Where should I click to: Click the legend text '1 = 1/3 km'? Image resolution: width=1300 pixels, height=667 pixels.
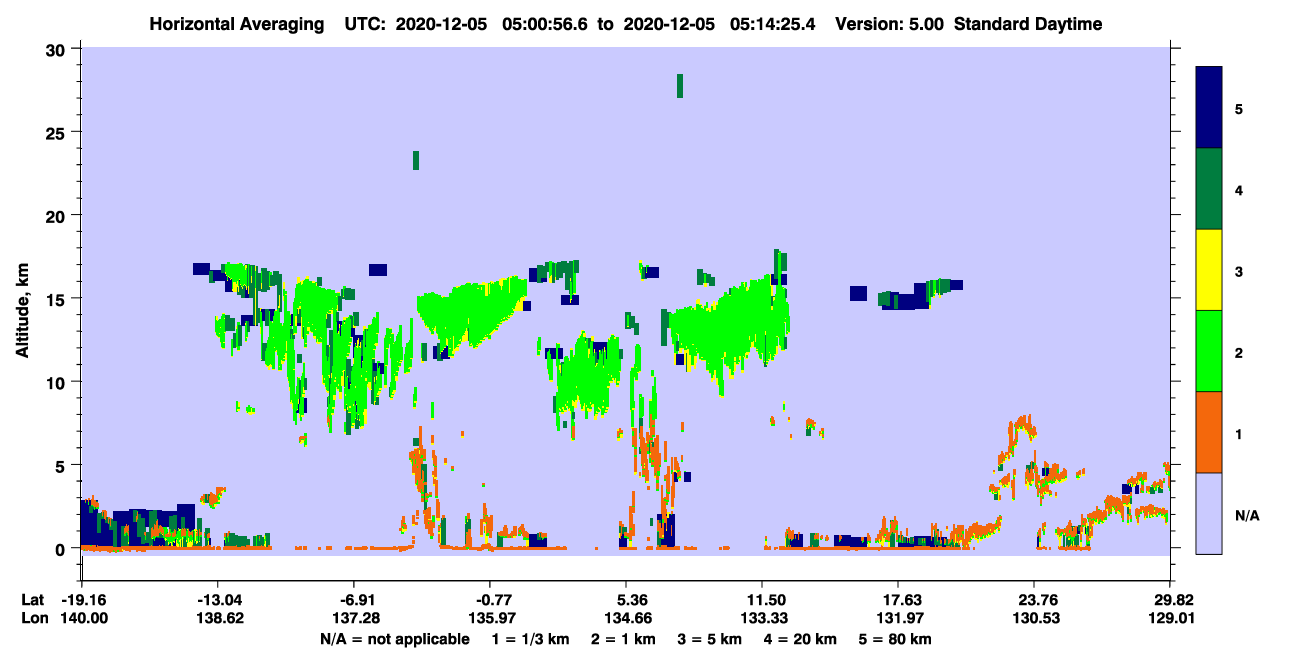[530, 639]
